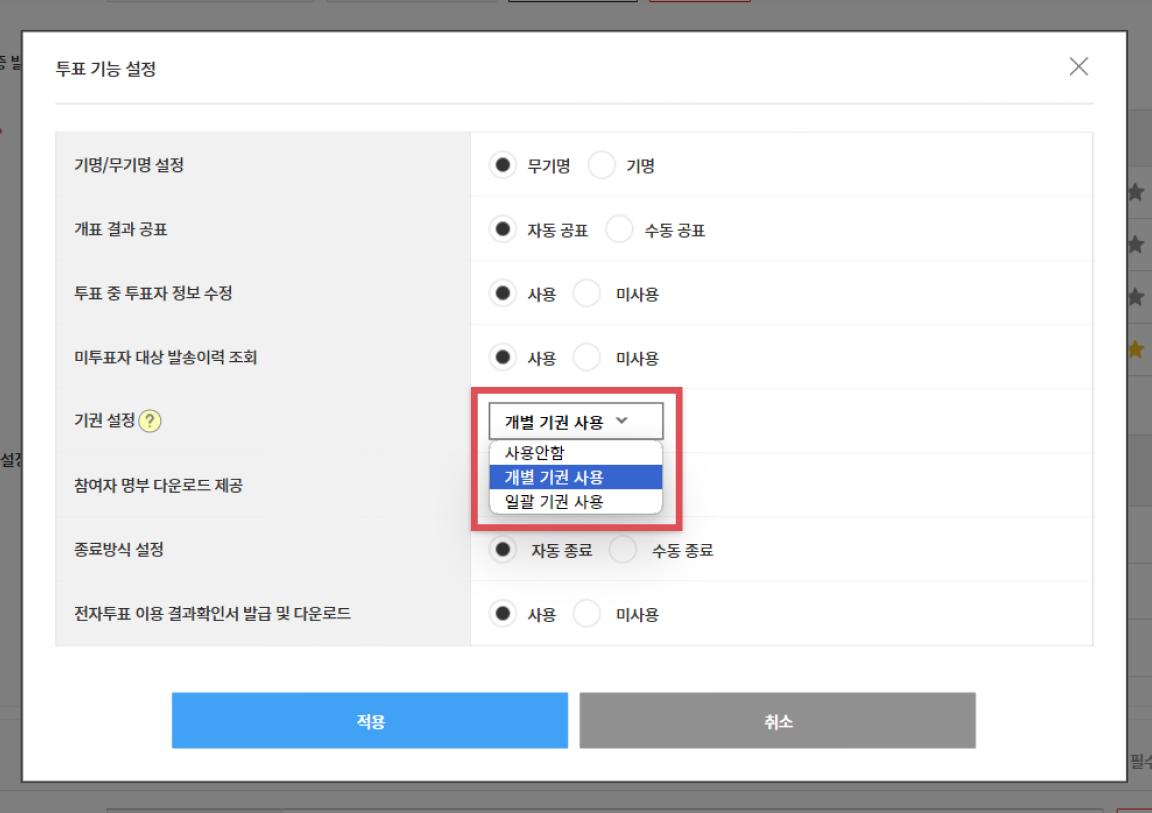This screenshot has width=1152, height=813.
Task: Collapse the 개별 기권 사용 dropdown box
Action: (575, 422)
